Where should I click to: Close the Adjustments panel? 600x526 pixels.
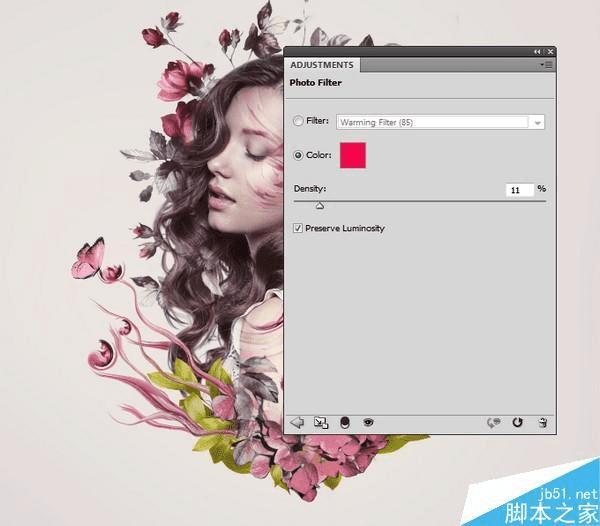[550, 52]
